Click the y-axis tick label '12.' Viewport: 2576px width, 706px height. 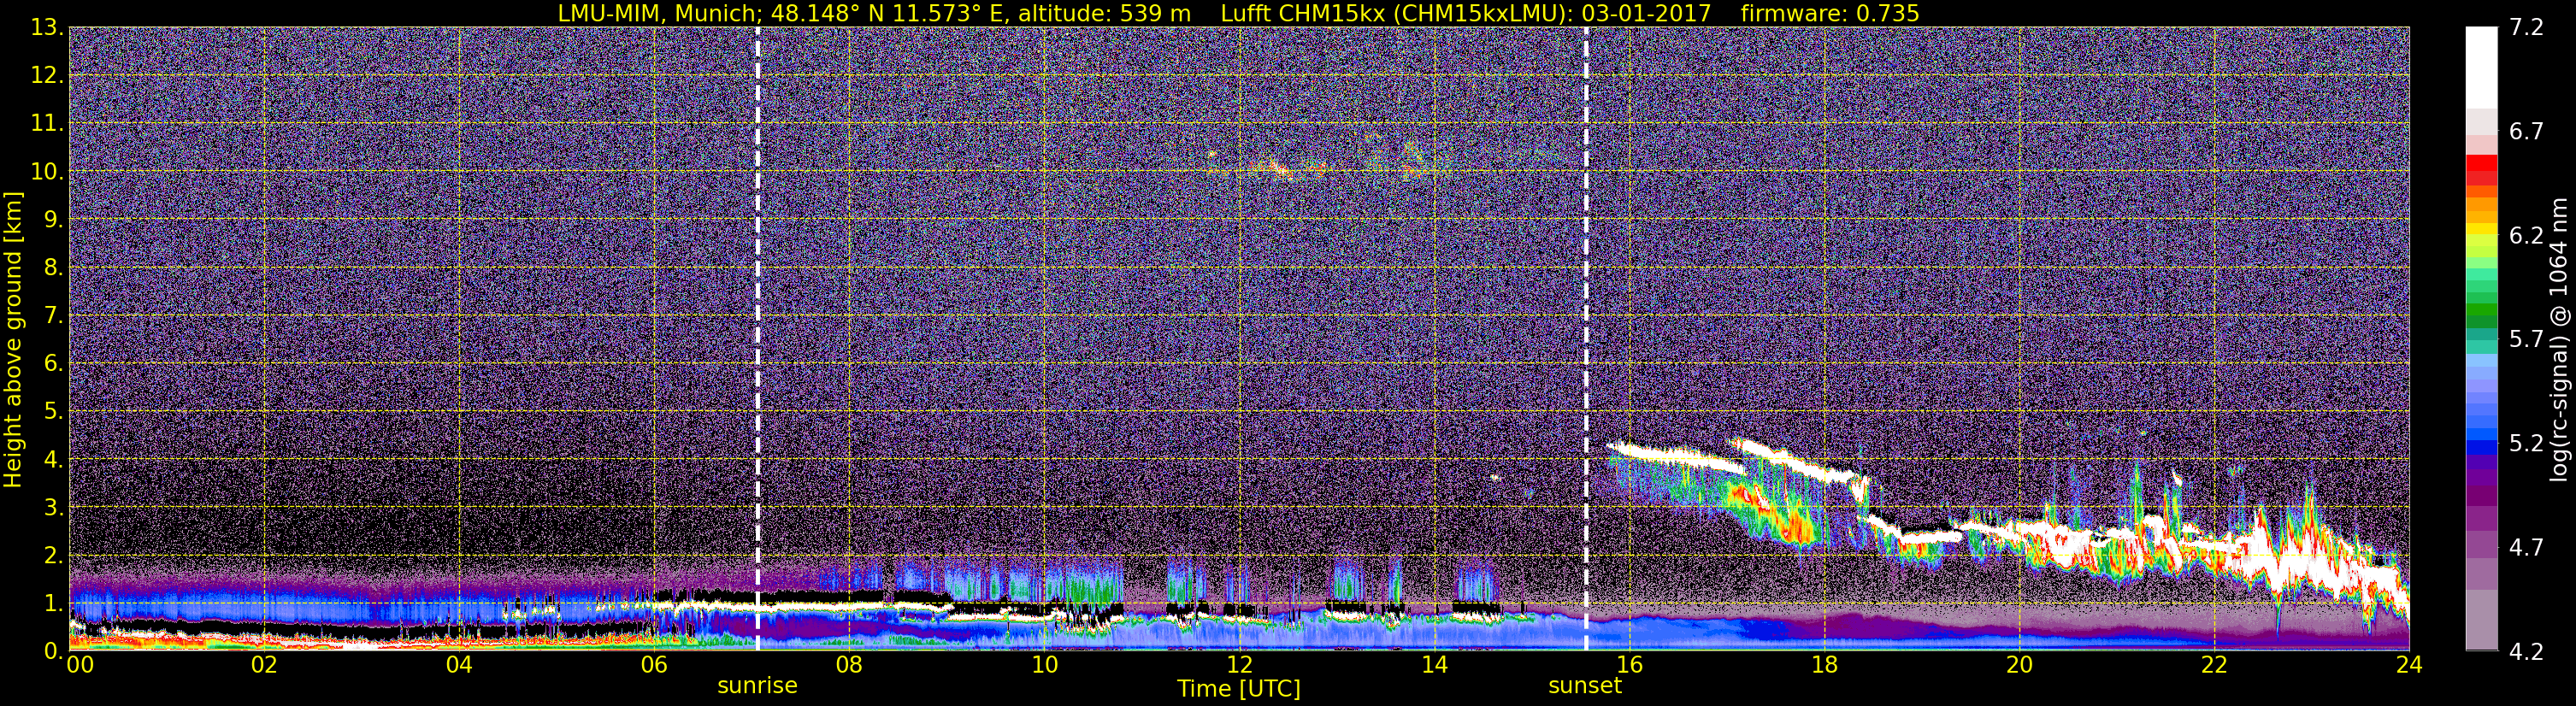(47, 76)
